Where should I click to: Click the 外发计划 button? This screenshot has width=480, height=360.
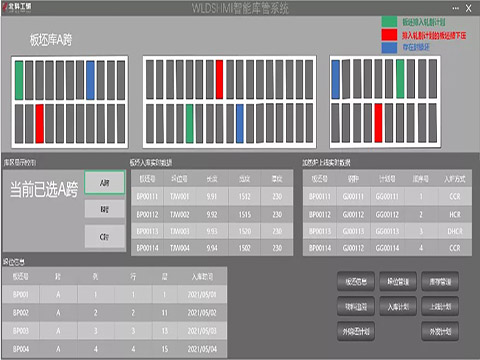point(440,331)
